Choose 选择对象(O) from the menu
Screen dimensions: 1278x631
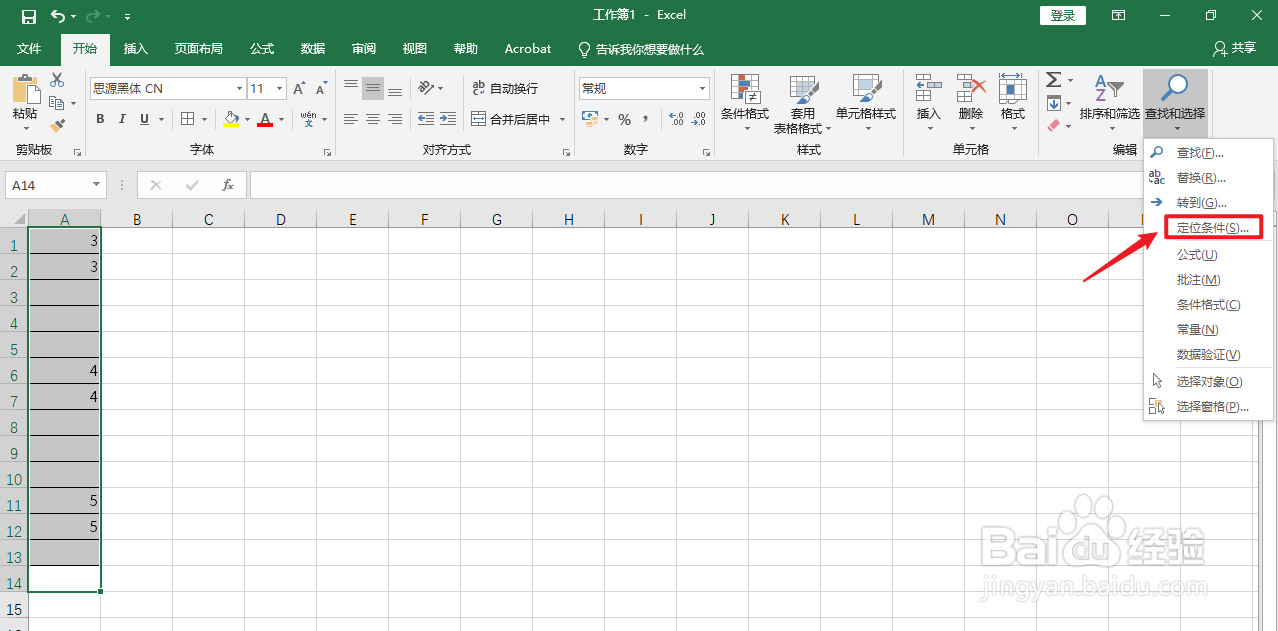click(1208, 382)
